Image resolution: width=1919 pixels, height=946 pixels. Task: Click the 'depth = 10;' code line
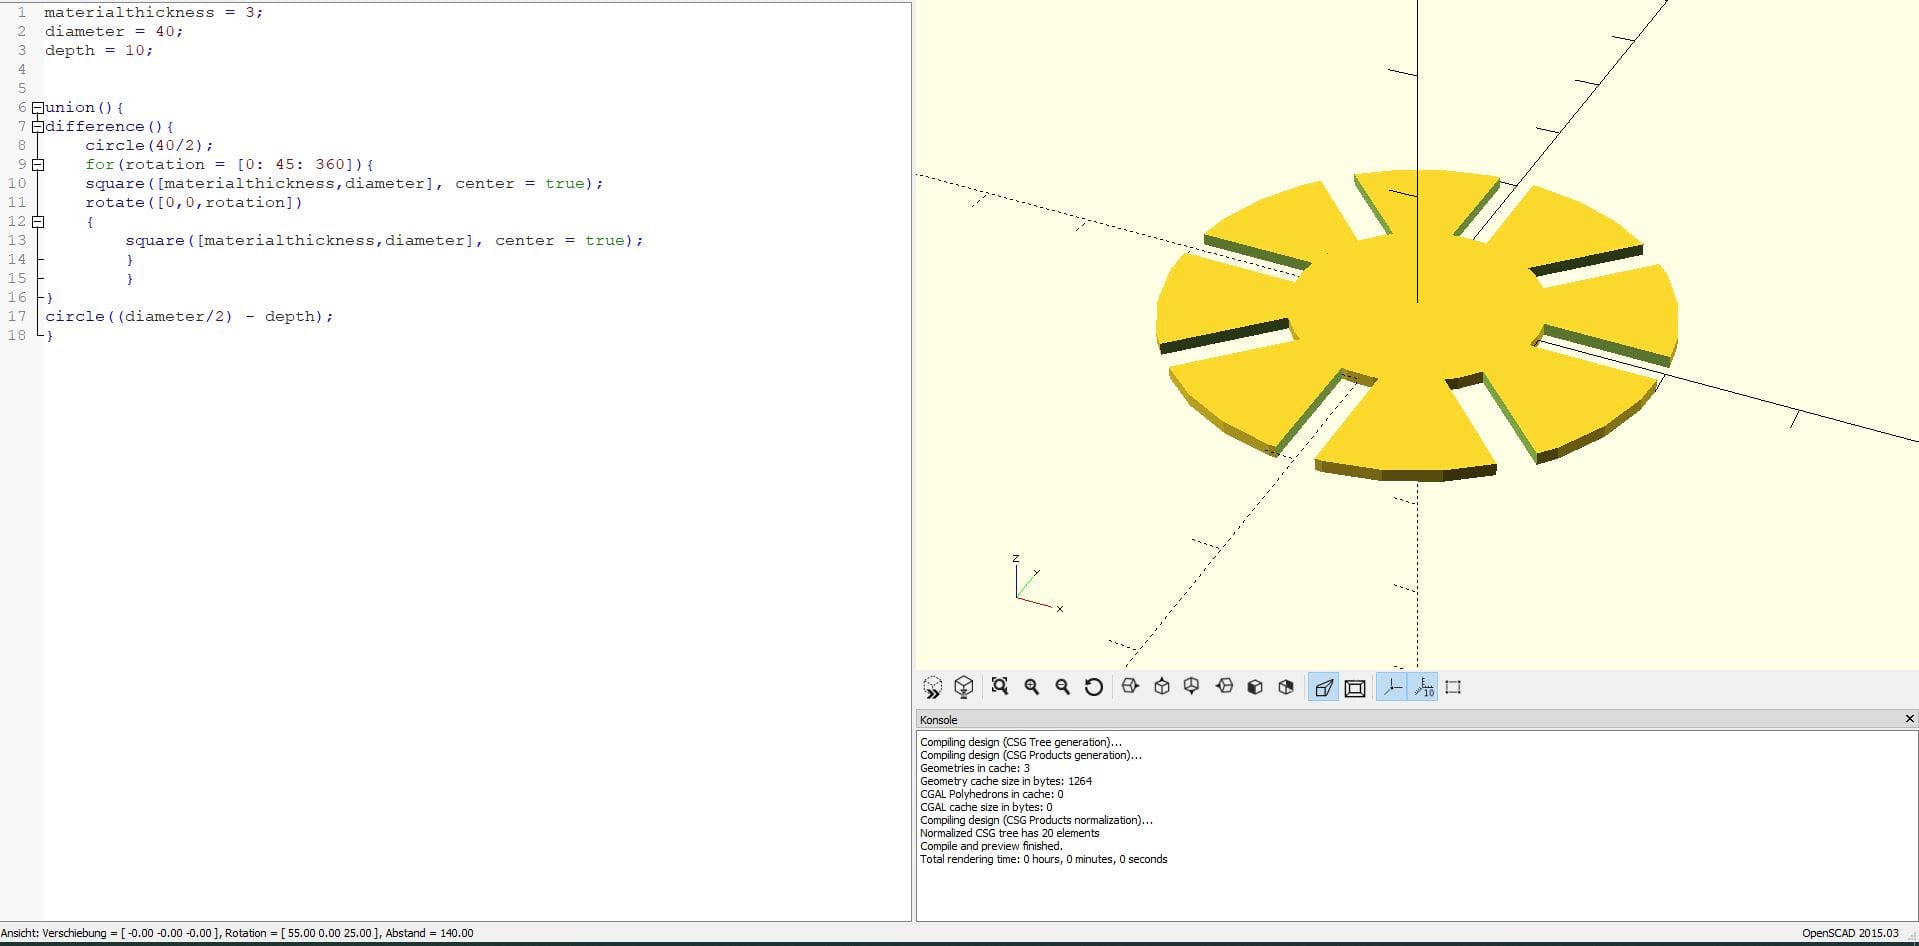pyautogui.click(x=99, y=50)
